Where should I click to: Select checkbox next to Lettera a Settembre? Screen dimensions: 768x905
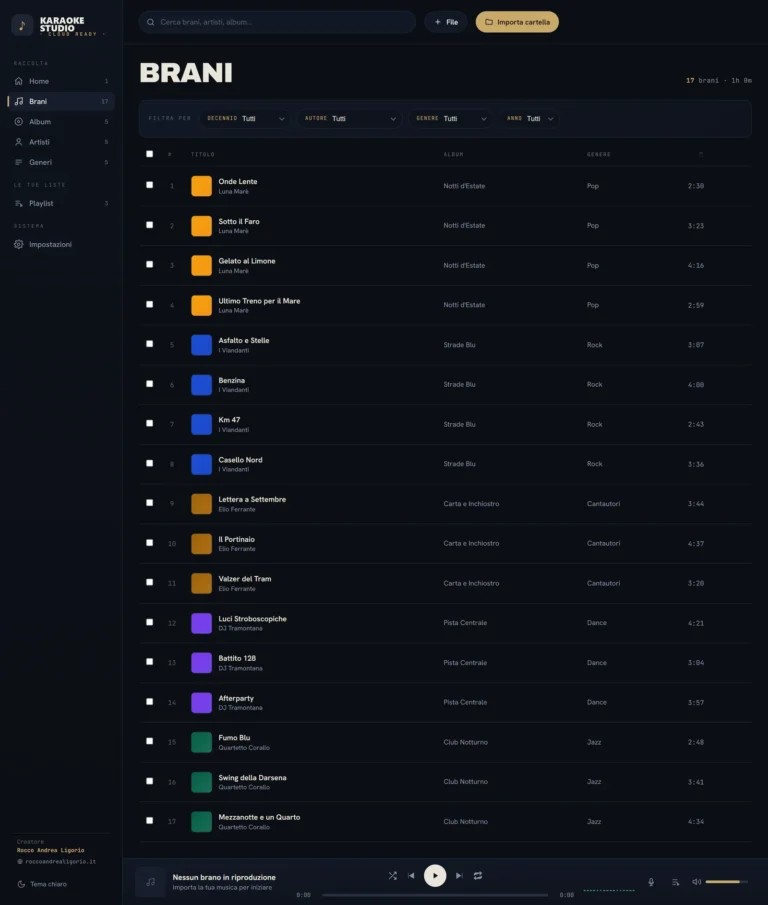coord(149,503)
